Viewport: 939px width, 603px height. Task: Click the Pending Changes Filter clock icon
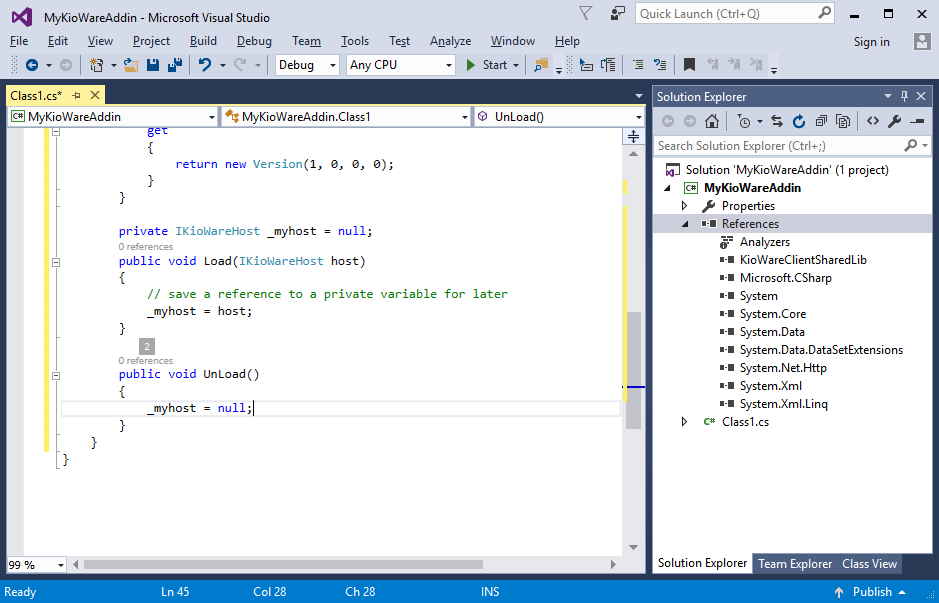(743, 122)
